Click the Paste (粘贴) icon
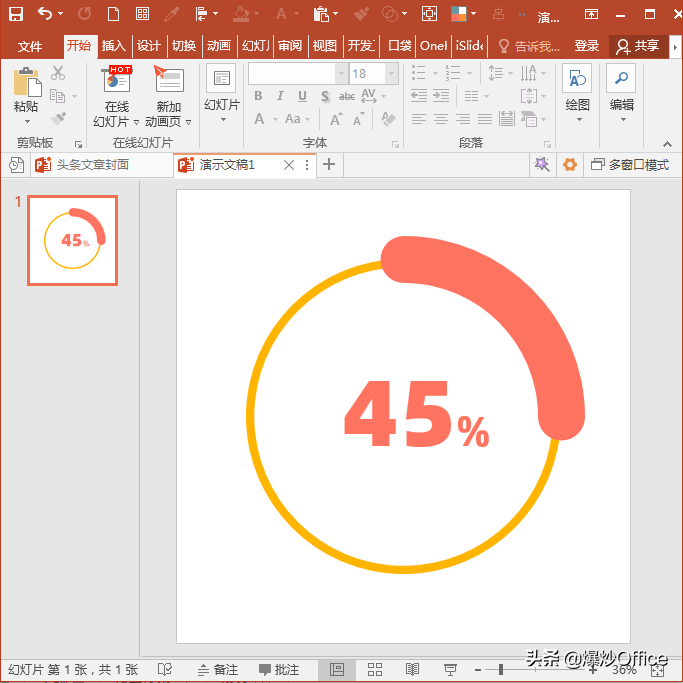The height and width of the screenshot is (683, 683). [26, 82]
